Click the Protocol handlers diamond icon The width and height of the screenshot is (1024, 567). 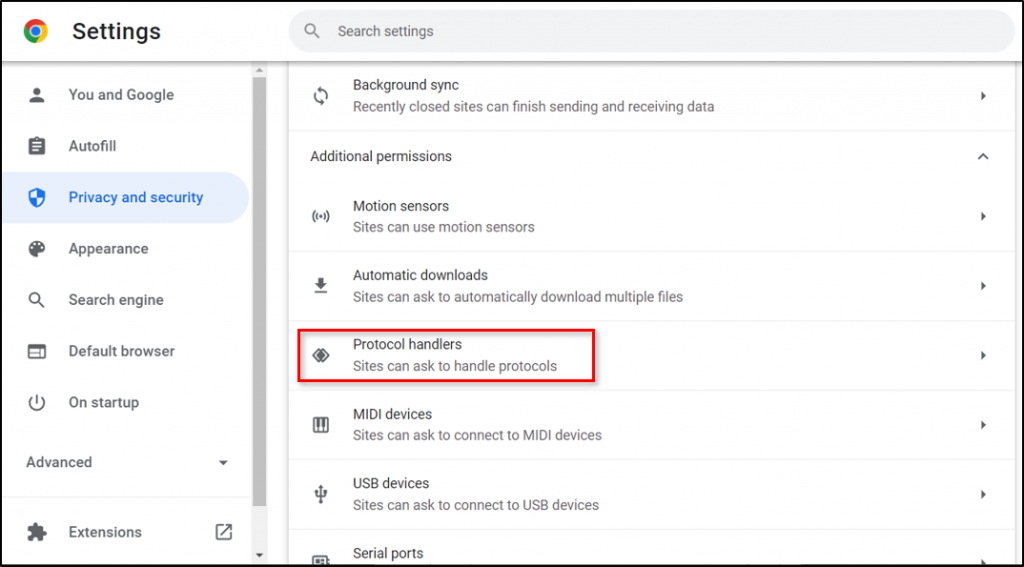[x=321, y=355]
